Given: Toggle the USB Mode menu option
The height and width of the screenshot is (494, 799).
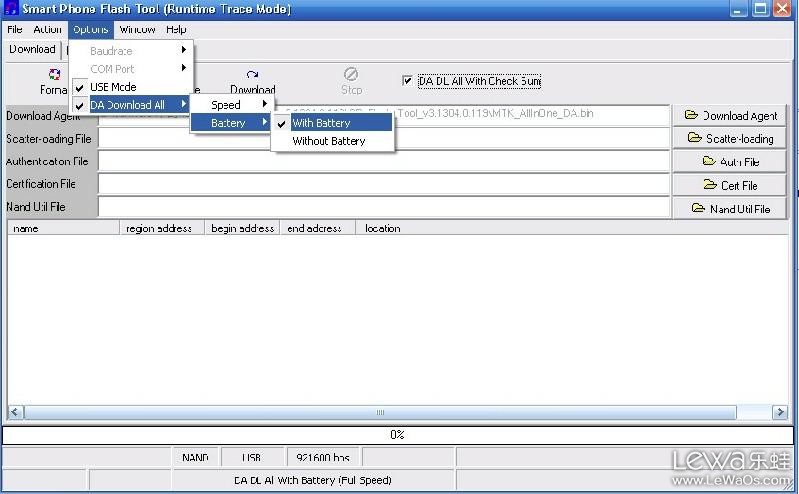Looking at the screenshot, I should (113, 87).
